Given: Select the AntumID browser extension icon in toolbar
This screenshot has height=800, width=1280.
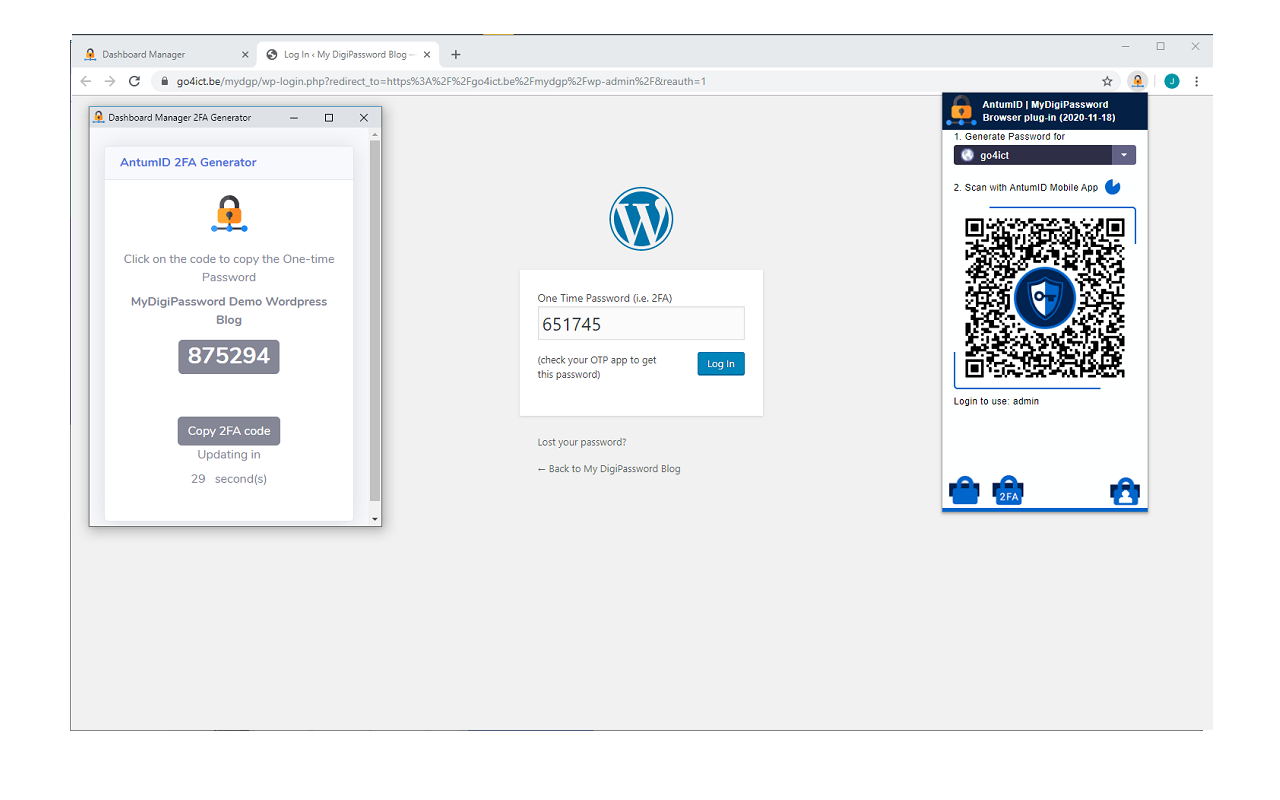Looking at the screenshot, I should 1138,81.
